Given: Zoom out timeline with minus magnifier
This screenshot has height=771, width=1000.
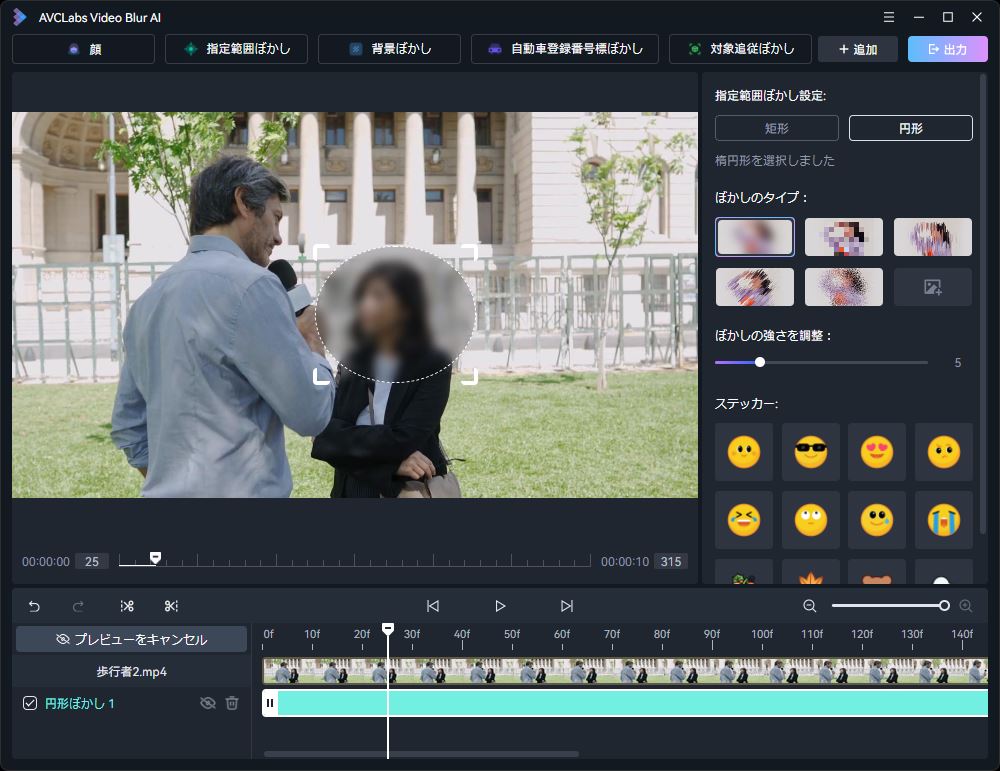Looking at the screenshot, I should [x=810, y=606].
